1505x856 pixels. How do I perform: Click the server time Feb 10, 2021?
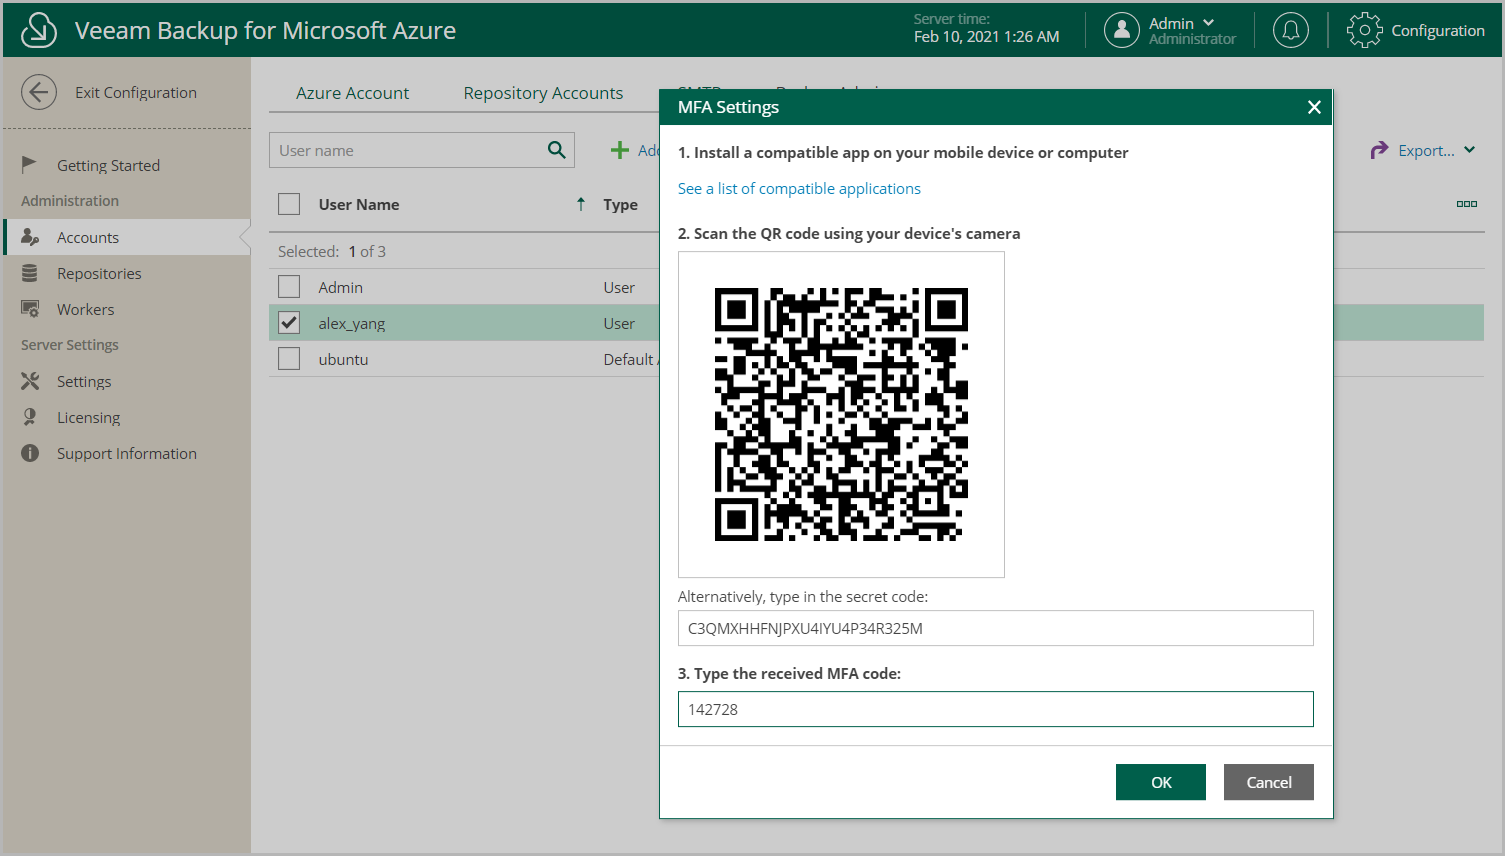(x=986, y=37)
